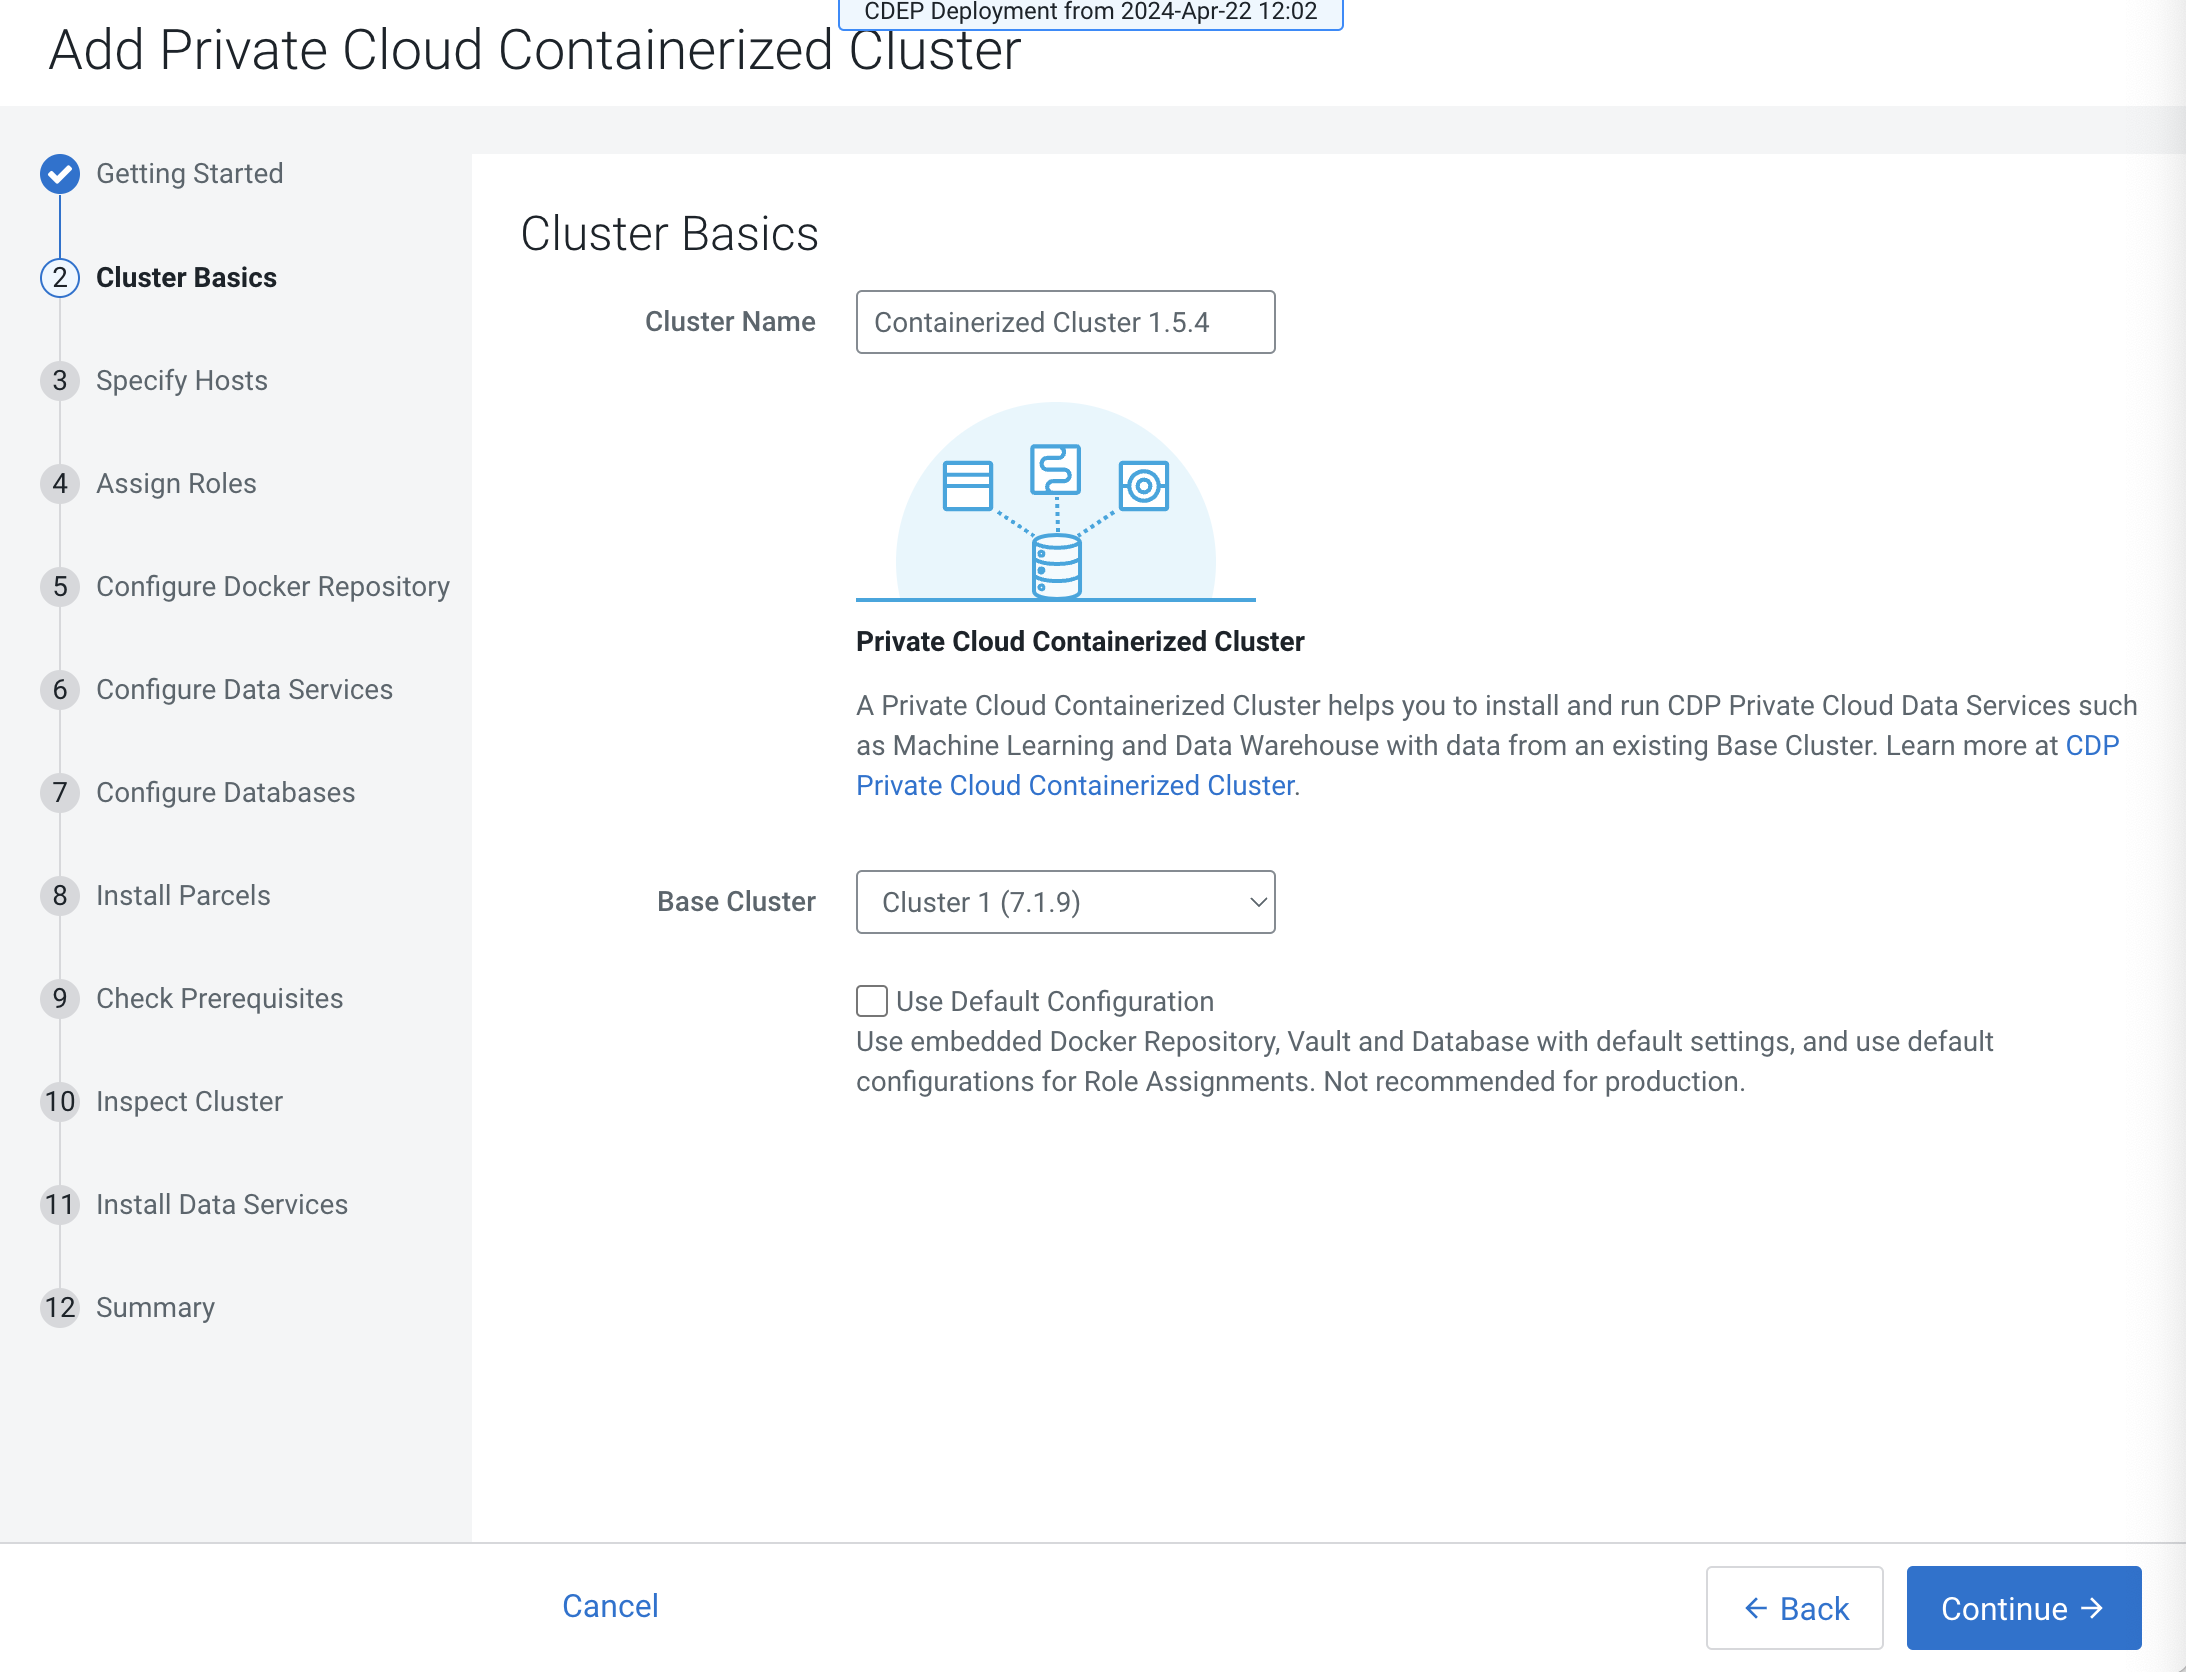The image size is (2186, 1672).
Task: Focus the Cluster Name input field
Action: coord(1066,322)
